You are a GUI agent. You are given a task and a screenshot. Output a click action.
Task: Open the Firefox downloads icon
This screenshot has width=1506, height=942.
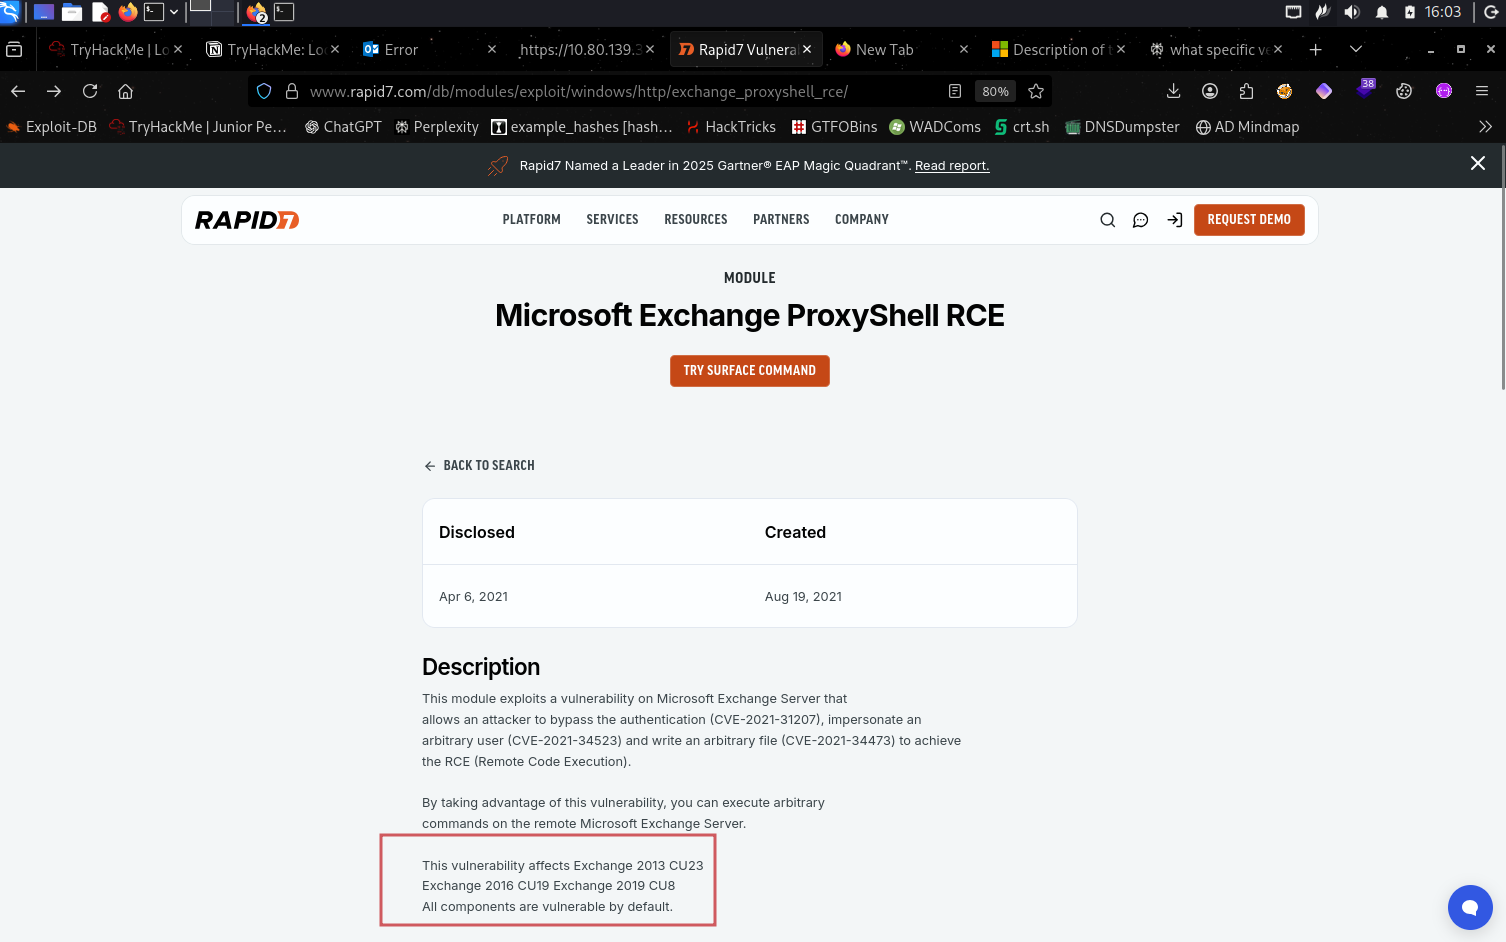point(1173,91)
